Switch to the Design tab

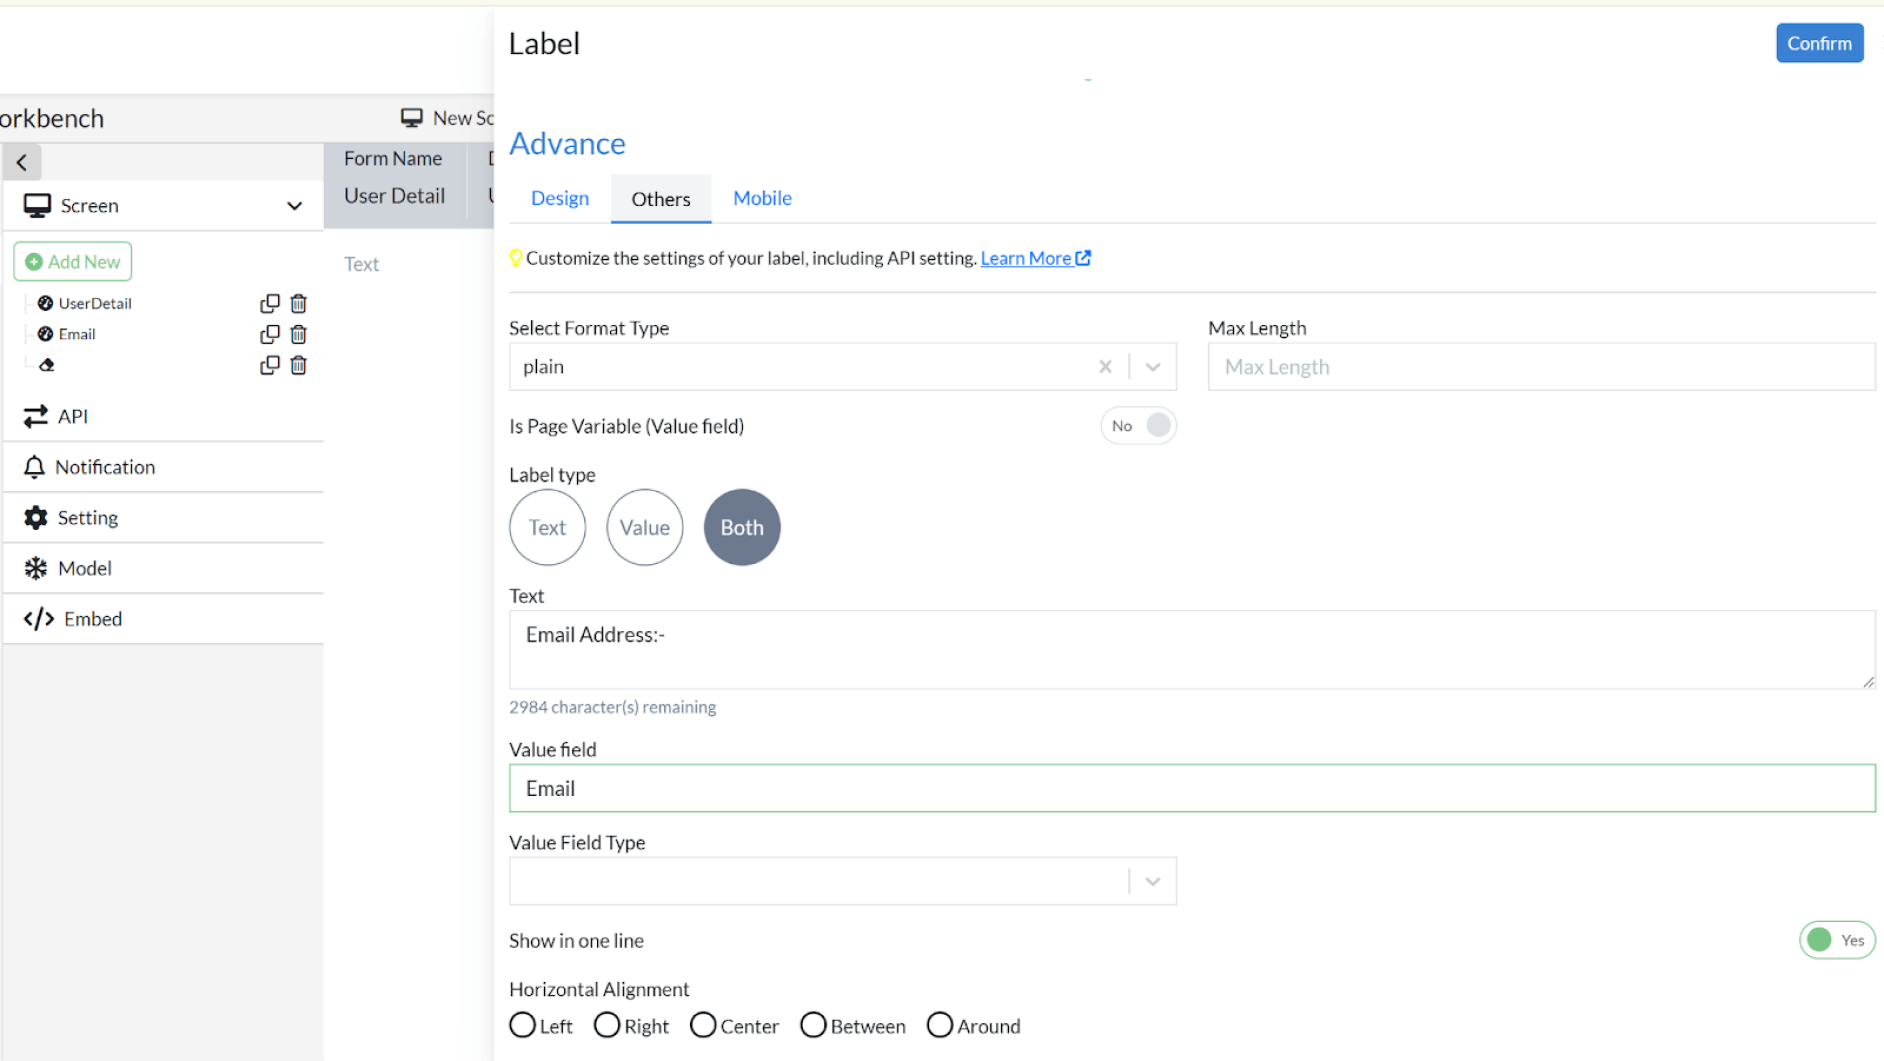coord(560,198)
